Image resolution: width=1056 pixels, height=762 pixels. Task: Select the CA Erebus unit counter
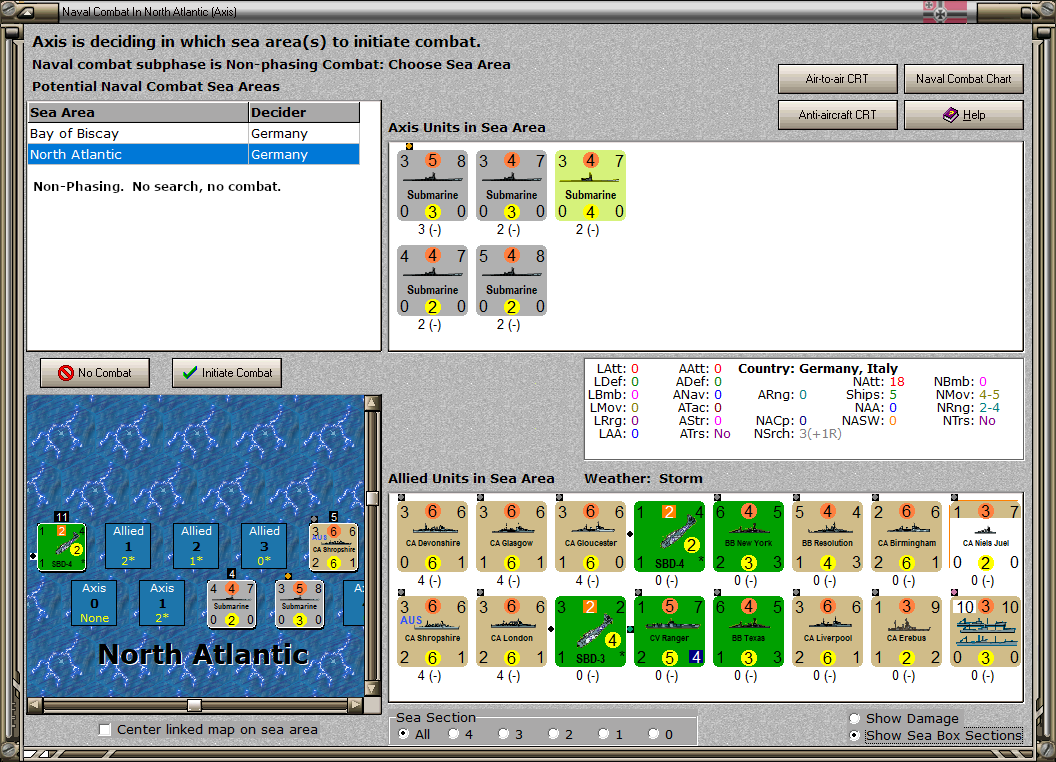click(906, 631)
